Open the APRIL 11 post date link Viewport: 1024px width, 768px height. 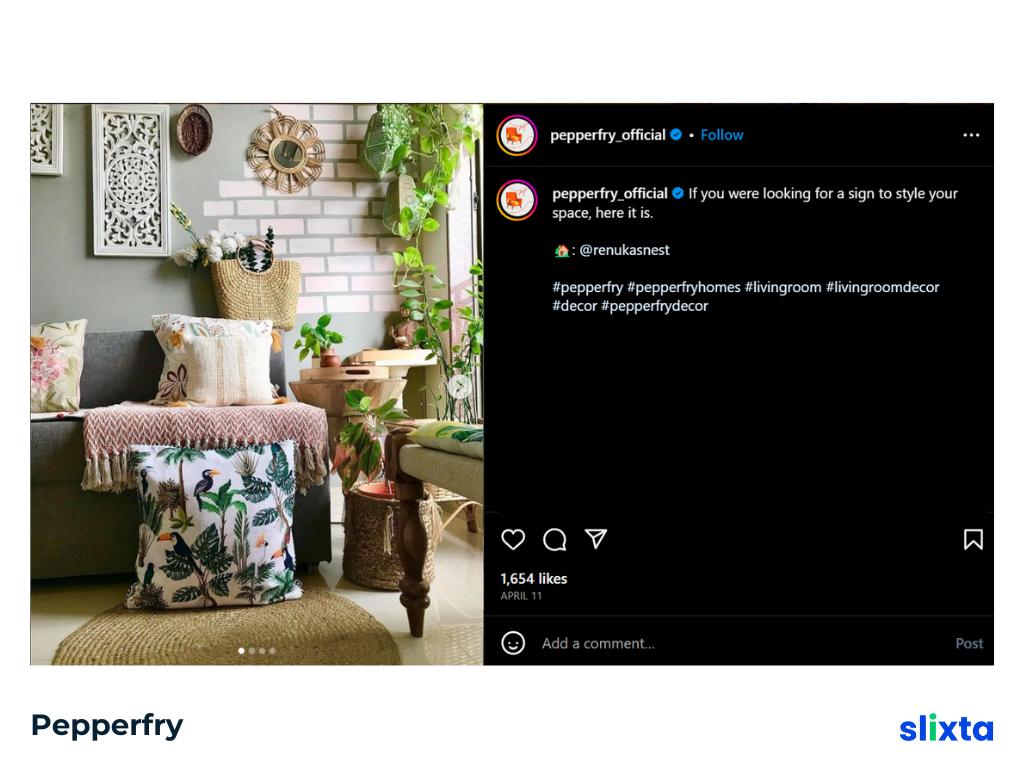click(x=521, y=596)
